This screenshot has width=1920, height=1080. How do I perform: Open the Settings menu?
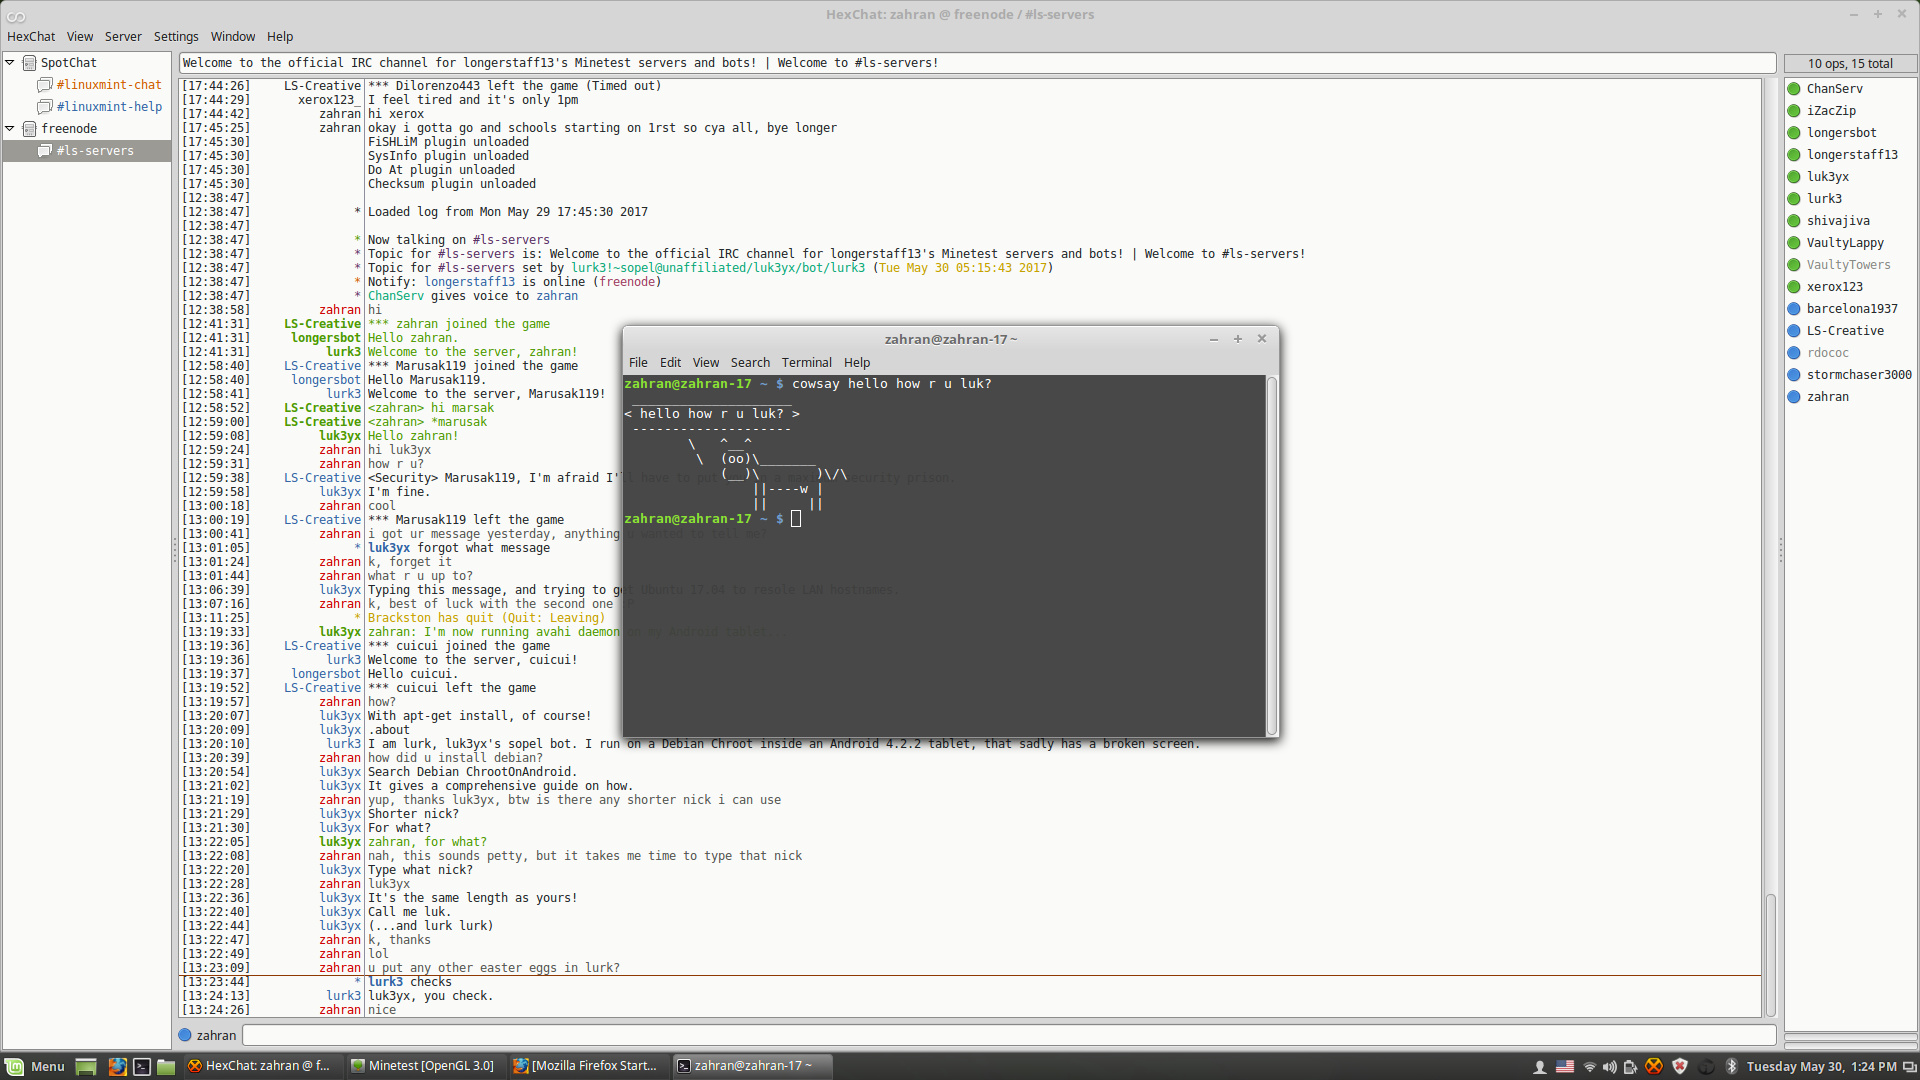[176, 37]
